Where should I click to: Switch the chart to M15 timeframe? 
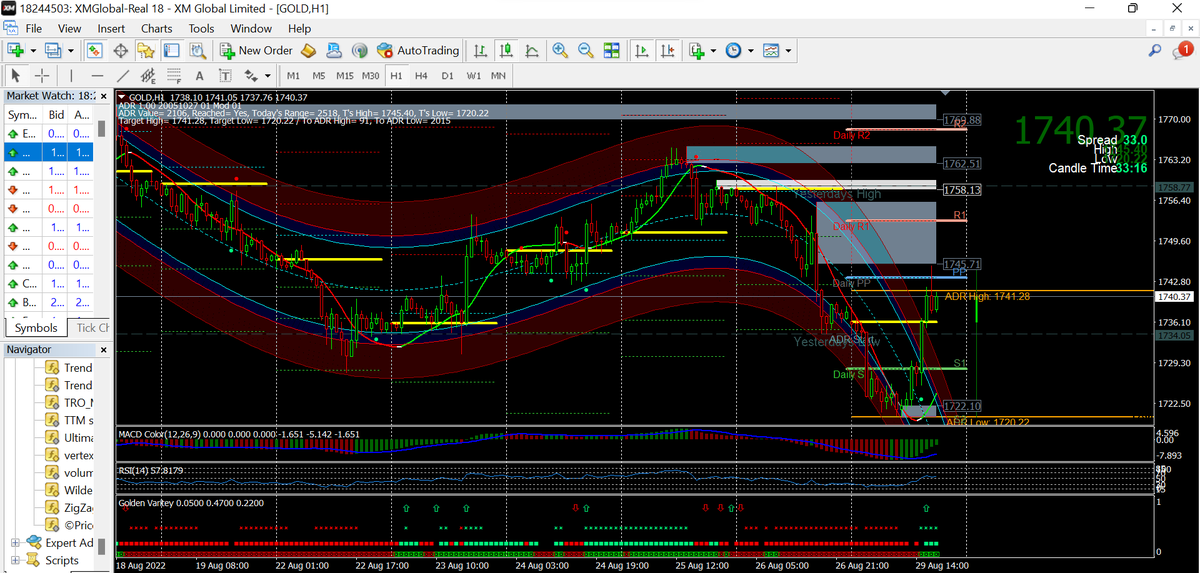coord(345,75)
